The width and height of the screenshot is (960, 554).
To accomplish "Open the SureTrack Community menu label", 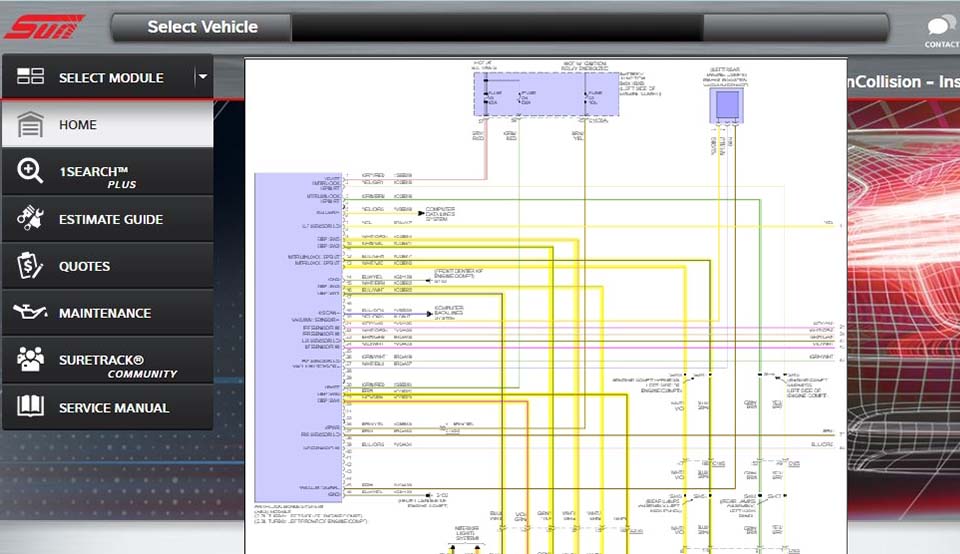I will 115,365.
